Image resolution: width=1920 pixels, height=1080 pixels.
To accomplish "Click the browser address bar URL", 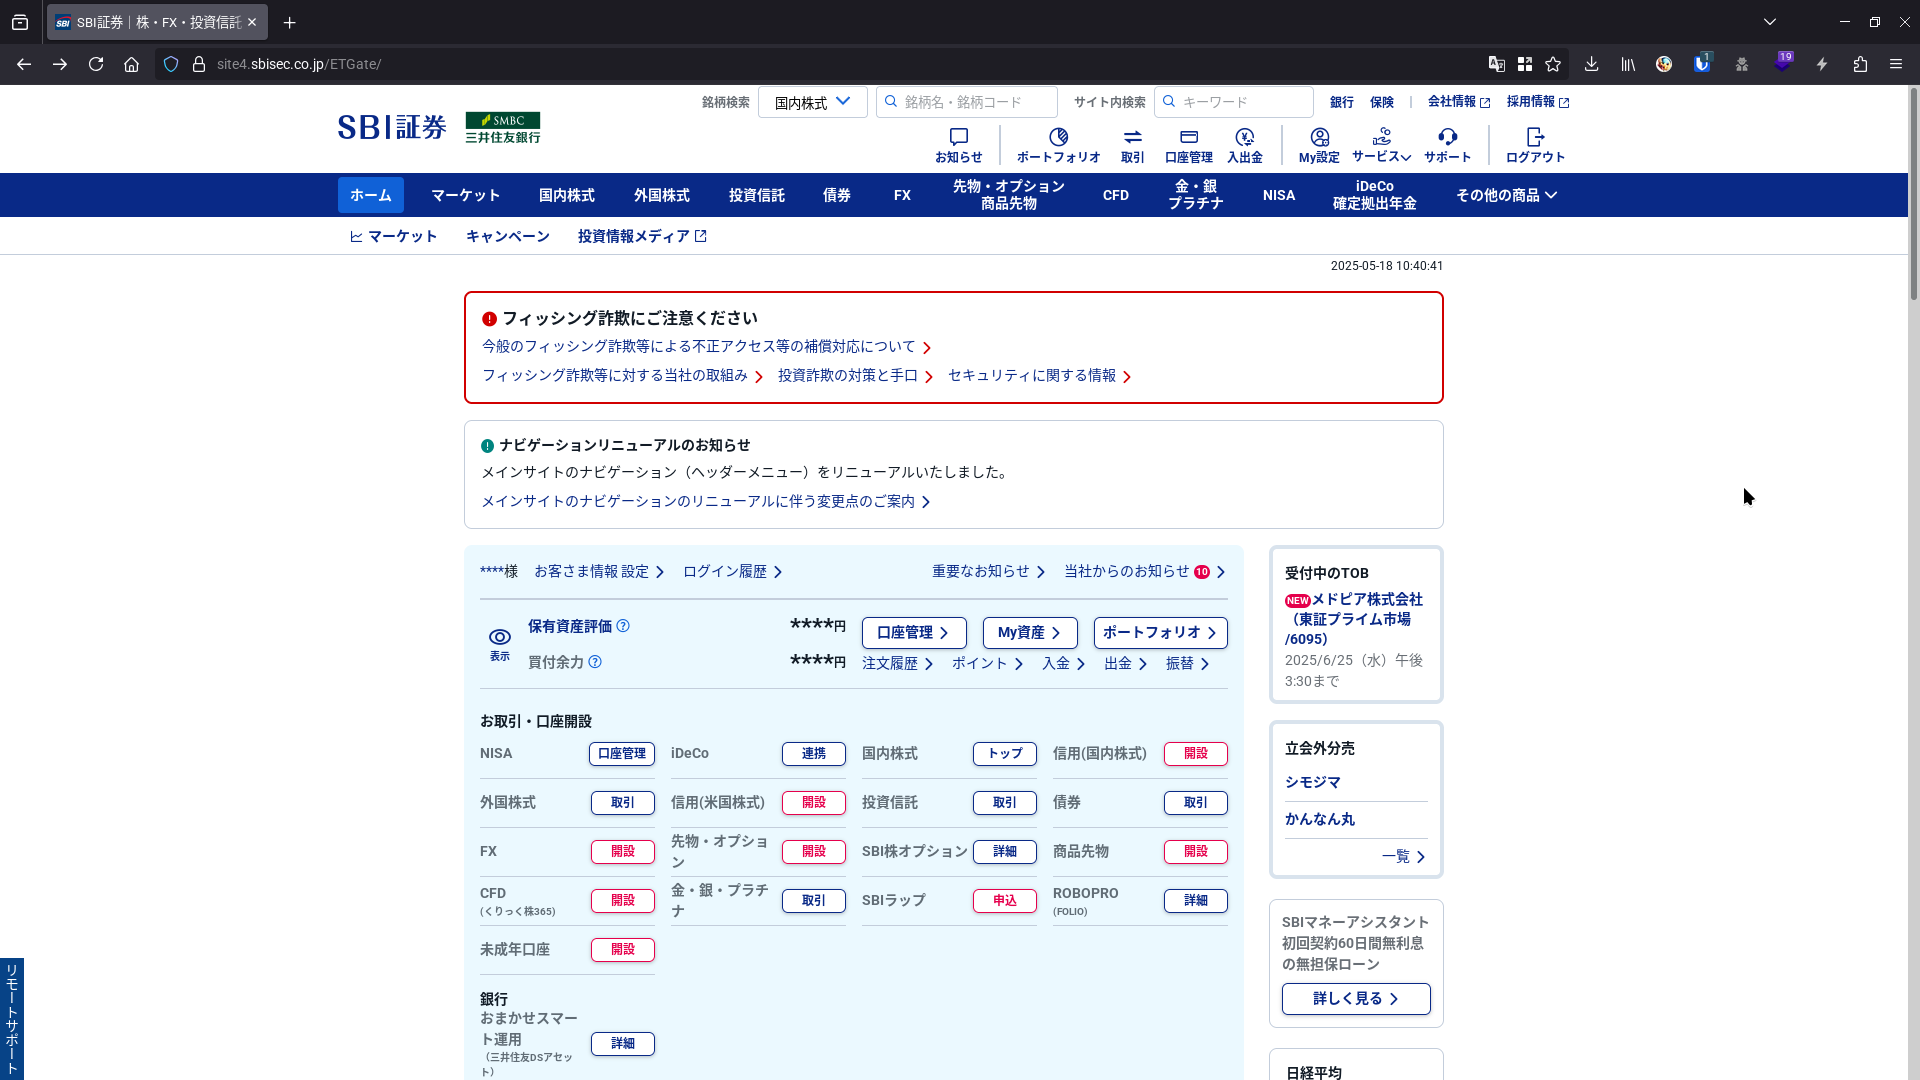I will click(299, 64).
